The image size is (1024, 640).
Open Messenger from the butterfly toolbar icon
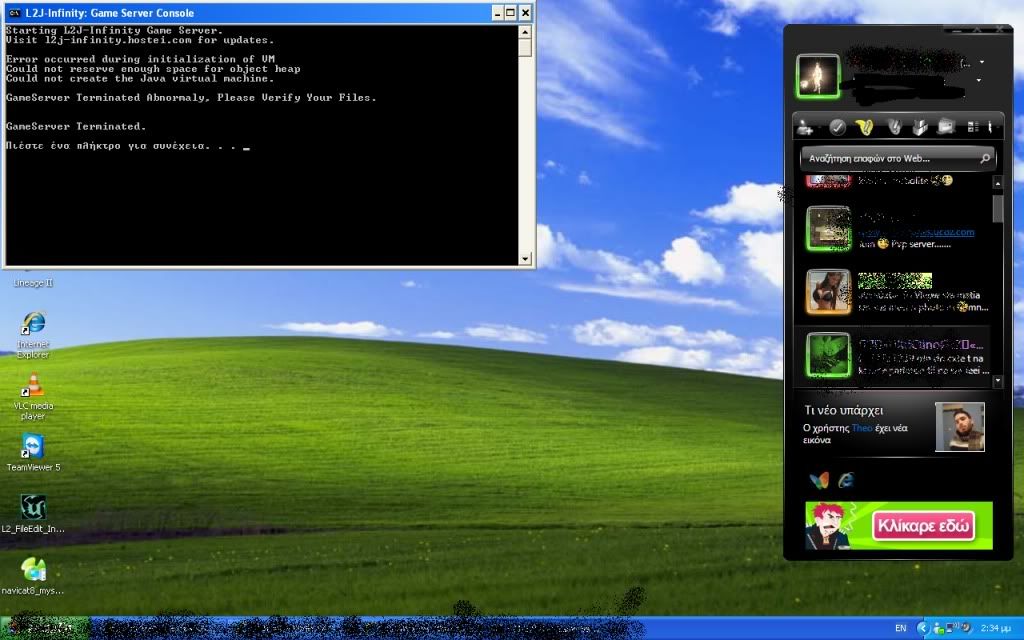pos(866,127)
